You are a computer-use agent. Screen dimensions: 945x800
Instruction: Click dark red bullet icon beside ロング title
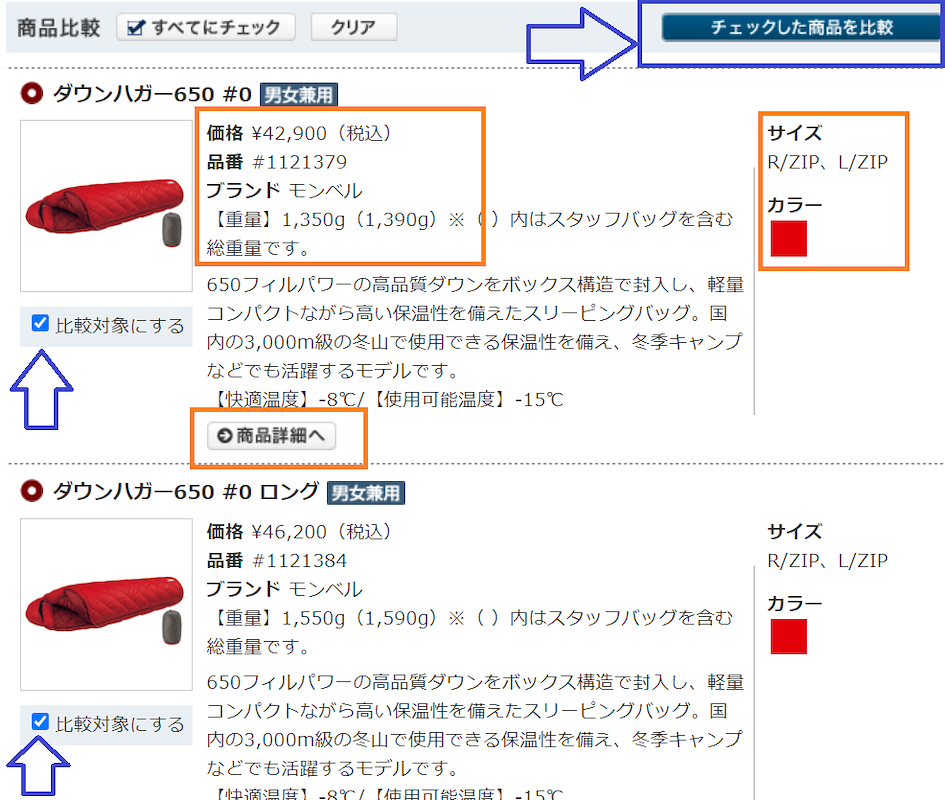32,491
